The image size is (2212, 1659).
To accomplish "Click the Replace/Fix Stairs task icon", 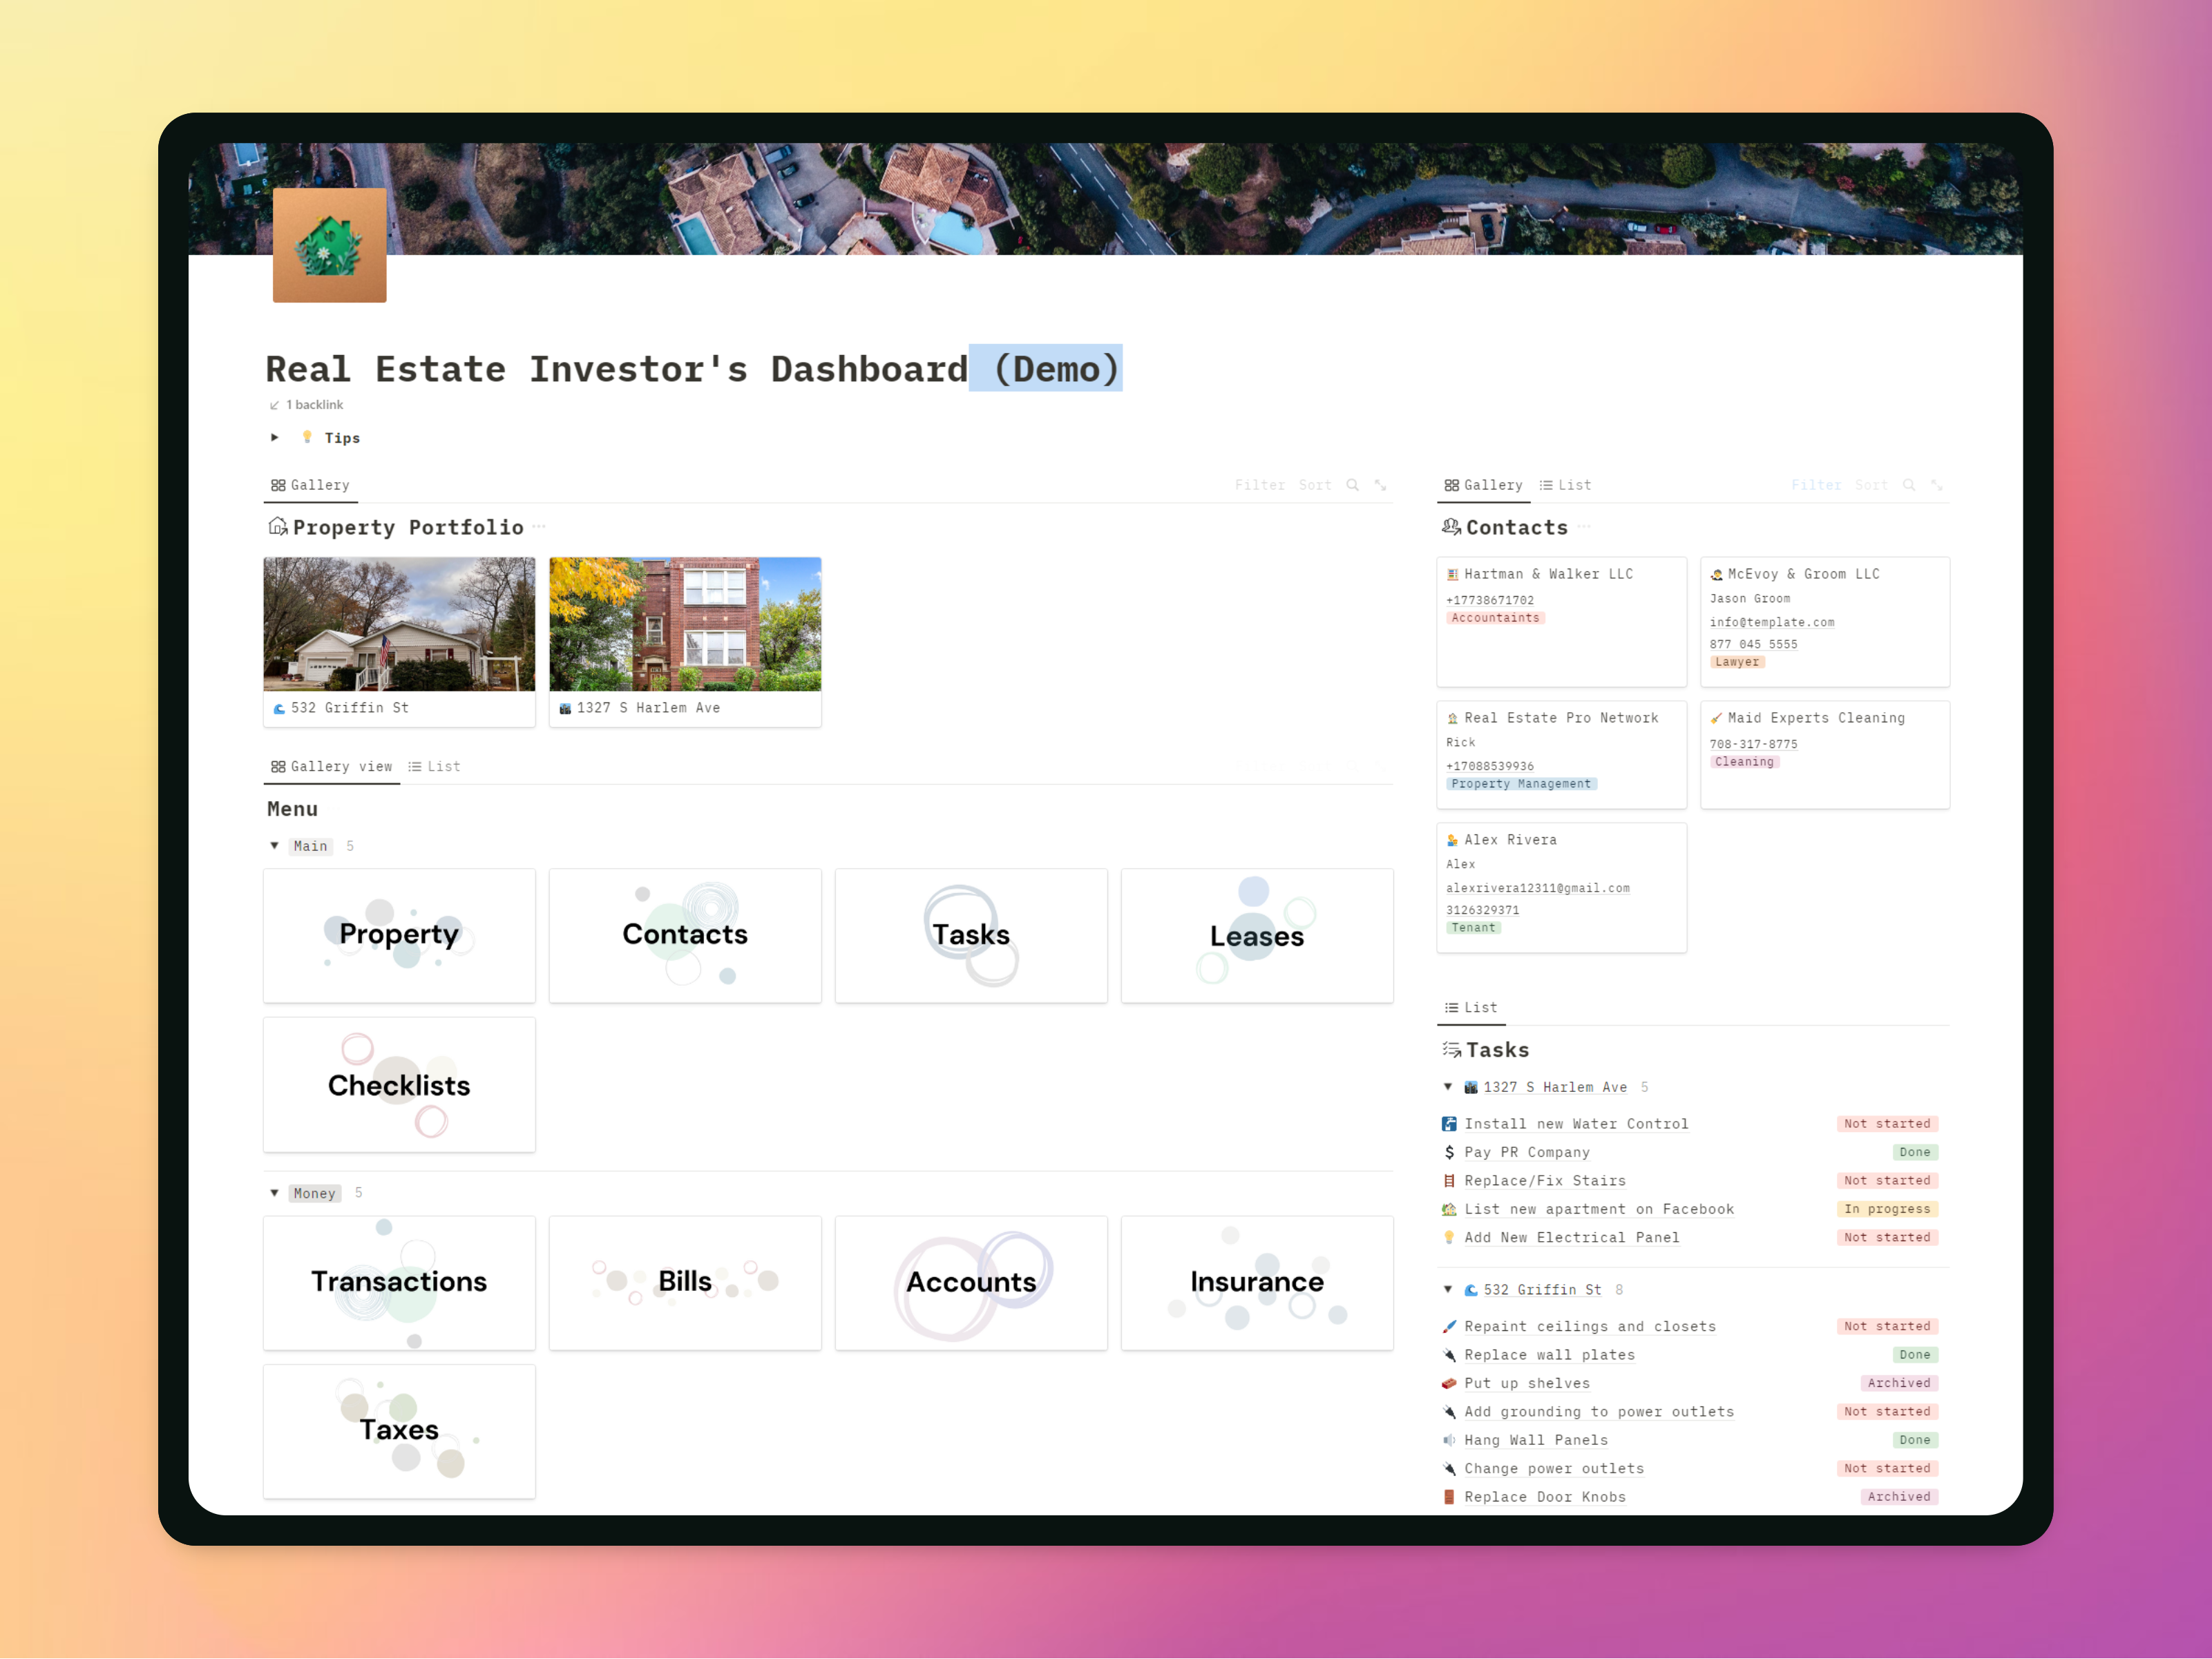I will pyautogui.click(x=1449, y=1181).
